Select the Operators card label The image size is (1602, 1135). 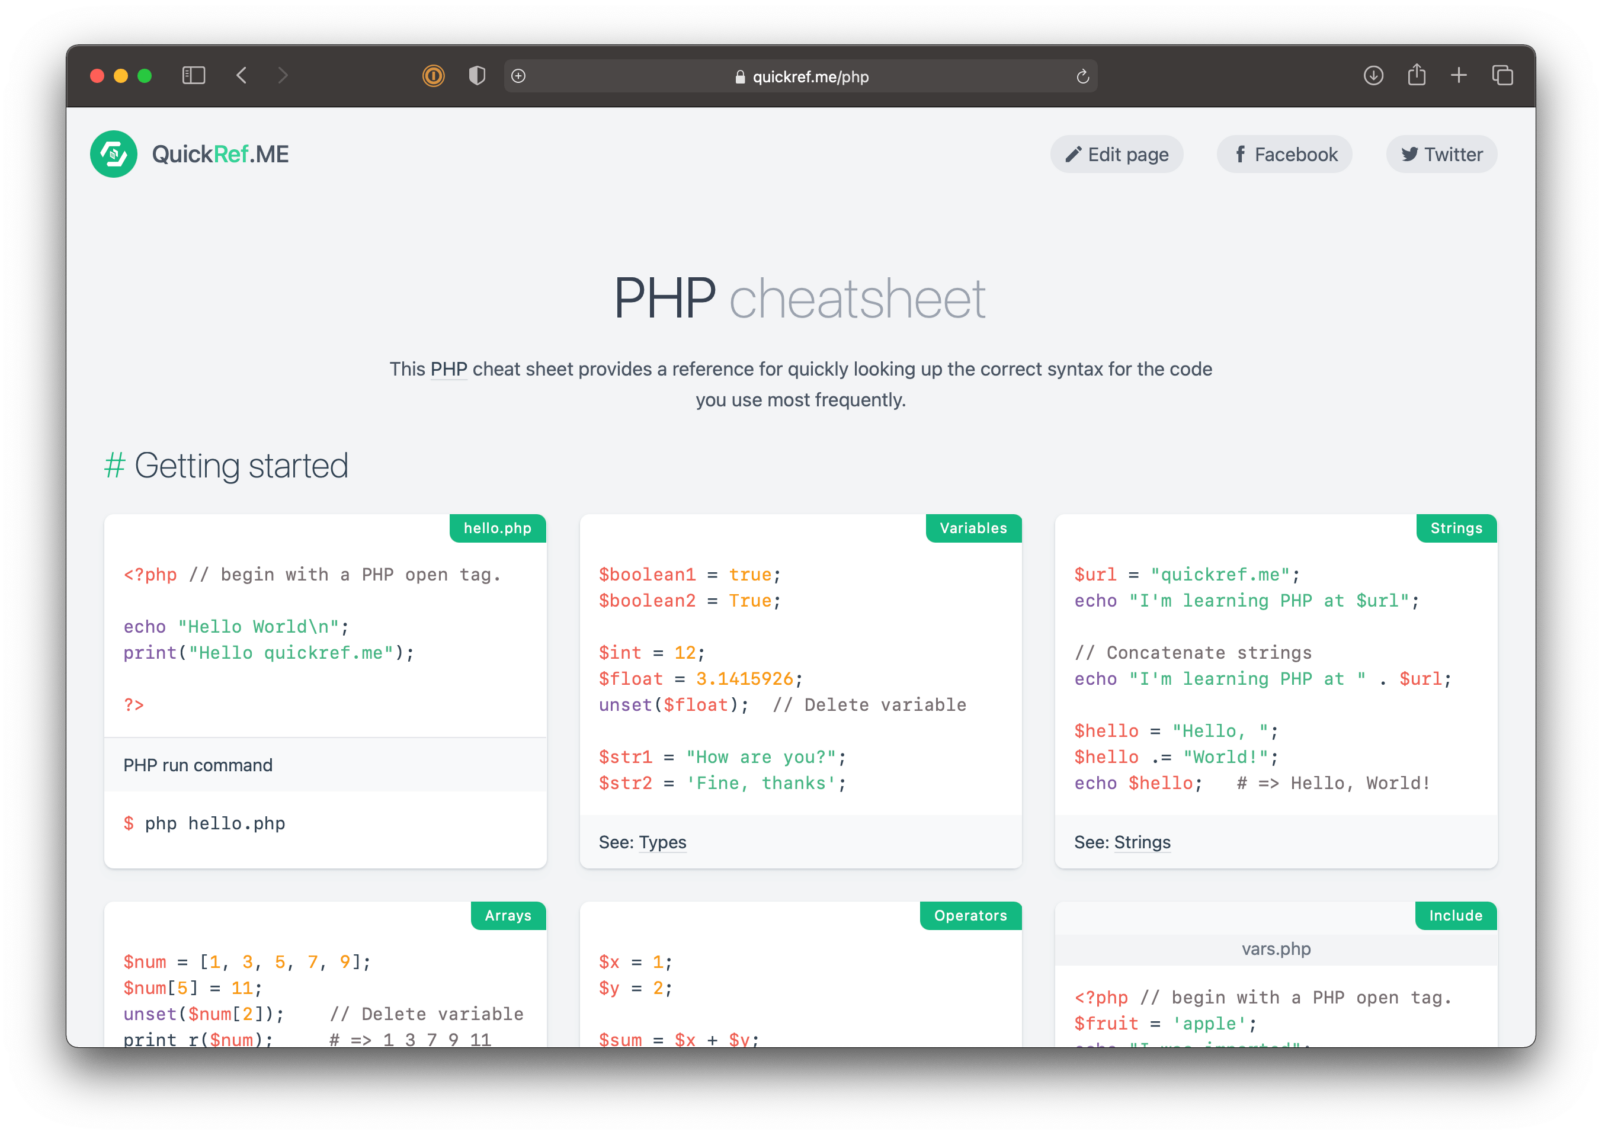pos(969,915)
